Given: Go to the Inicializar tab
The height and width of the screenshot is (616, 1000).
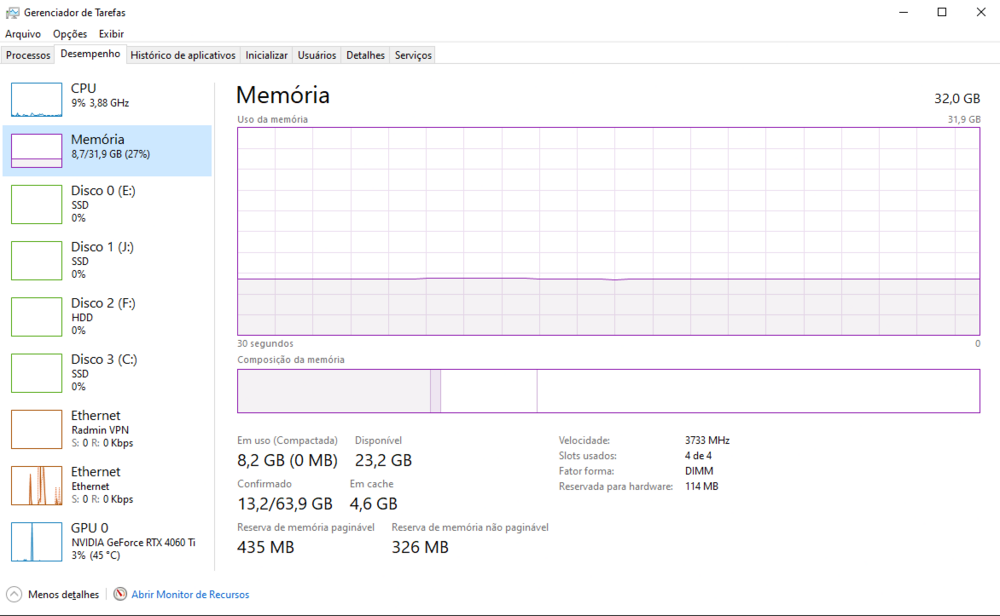Looking at the screenshot, I should click(x=267, y=55).
